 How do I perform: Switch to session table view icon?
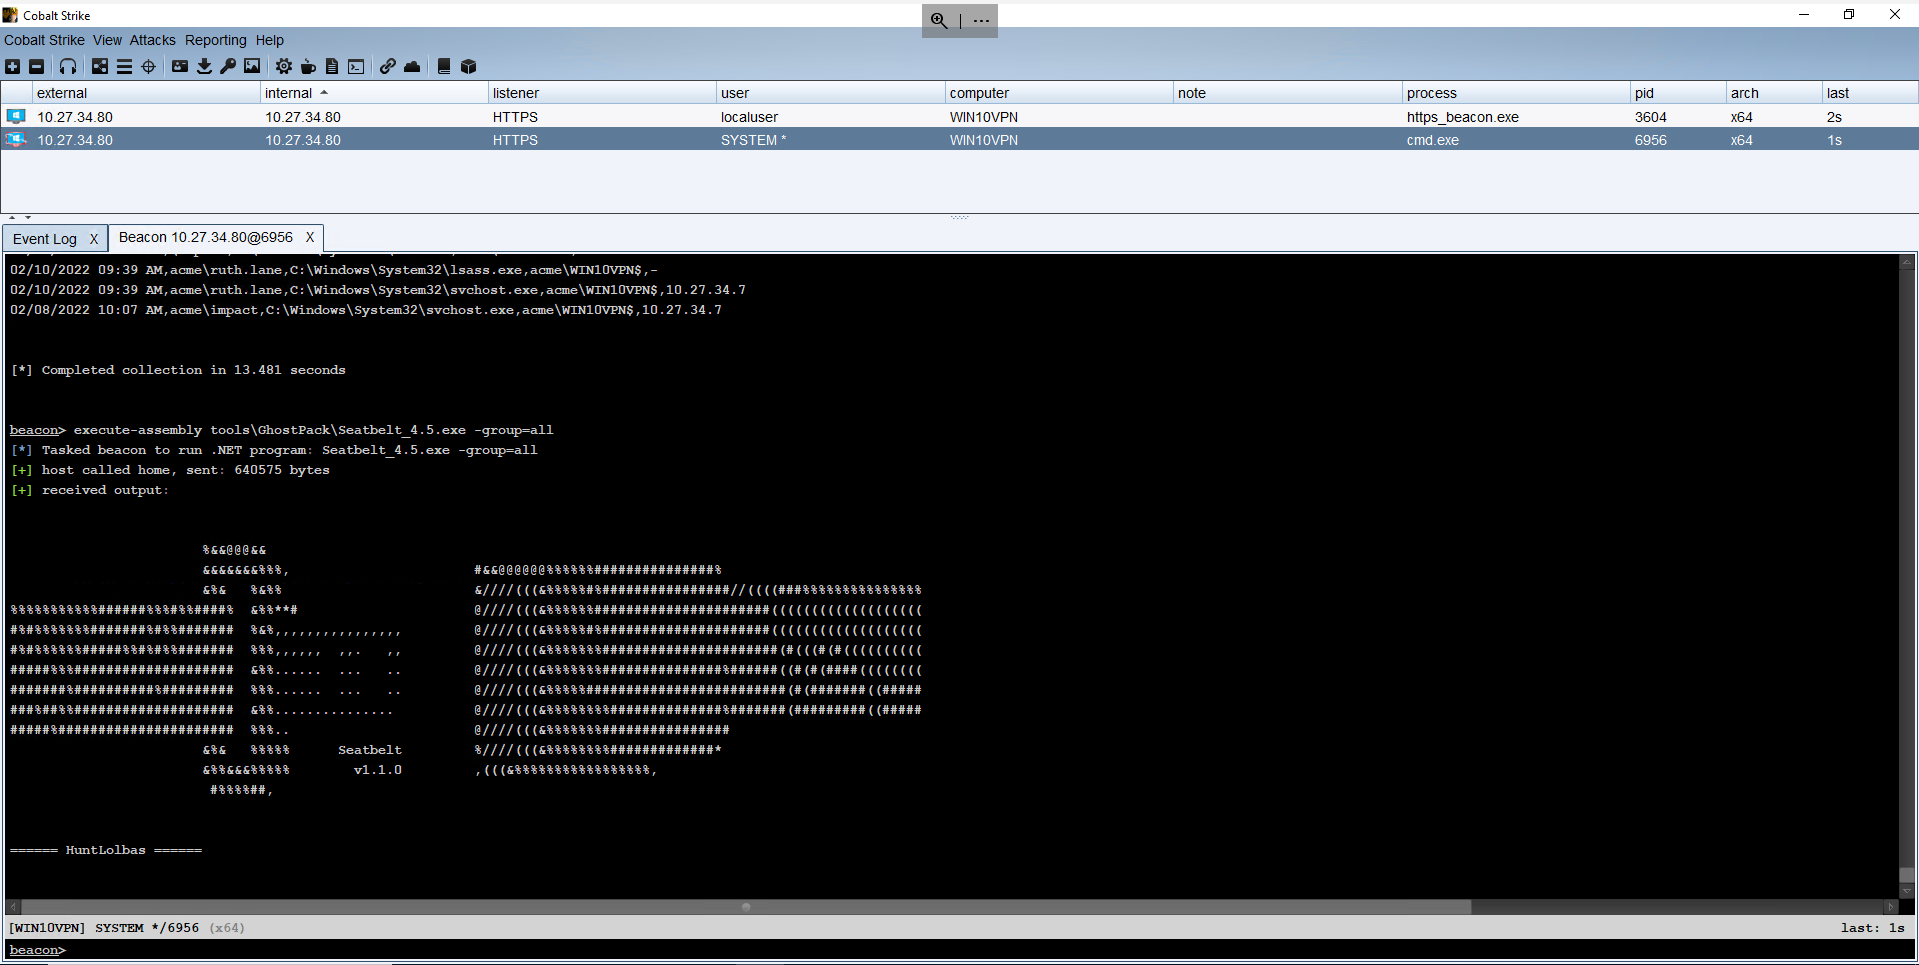[x=124, y=66]
